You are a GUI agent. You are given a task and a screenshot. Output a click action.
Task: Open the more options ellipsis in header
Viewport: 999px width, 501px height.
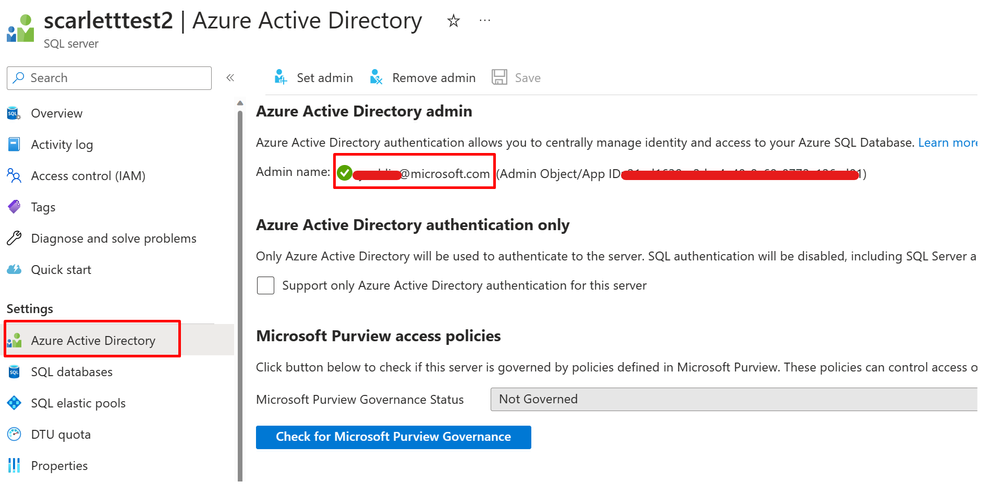tap(485, 20)
